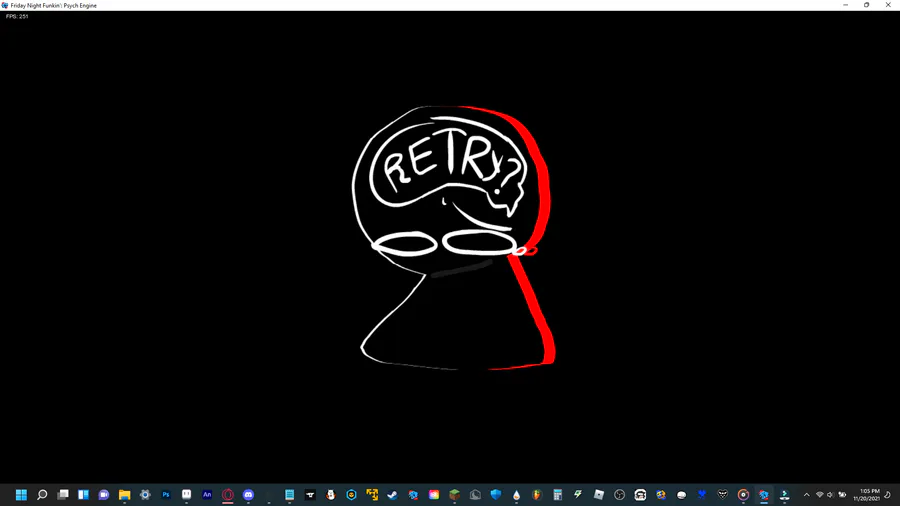Open the volume speaker tray icon
This screenshot has height=506, width=900.
831,495
